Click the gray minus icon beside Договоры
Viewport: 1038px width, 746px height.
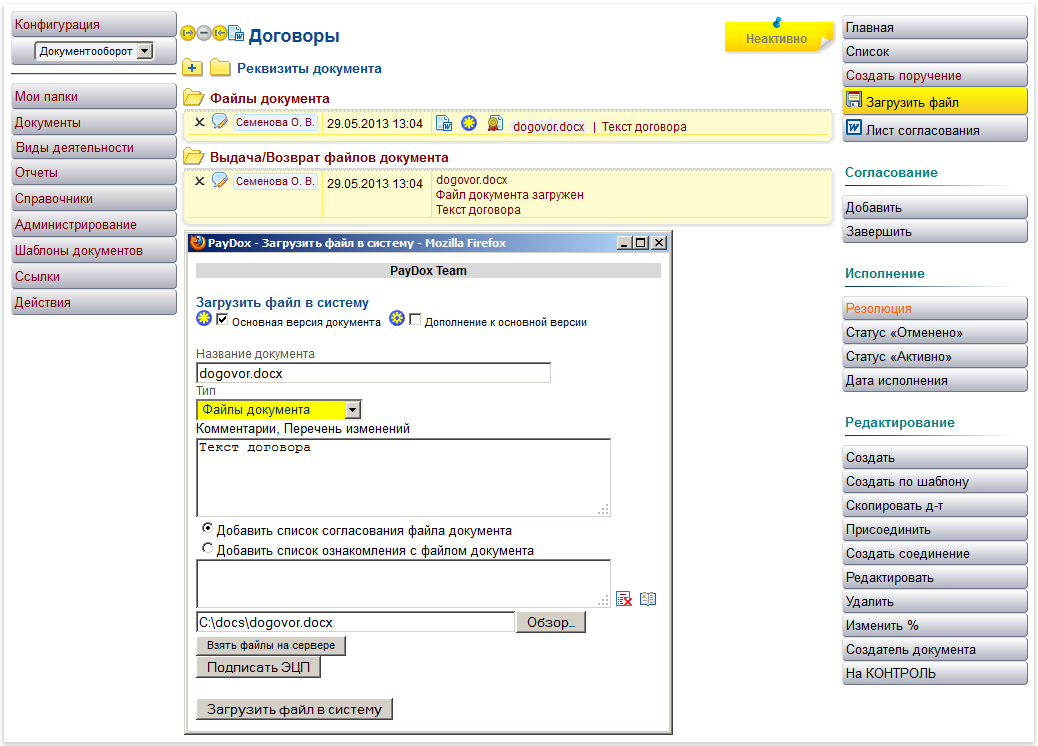point(204,33)
